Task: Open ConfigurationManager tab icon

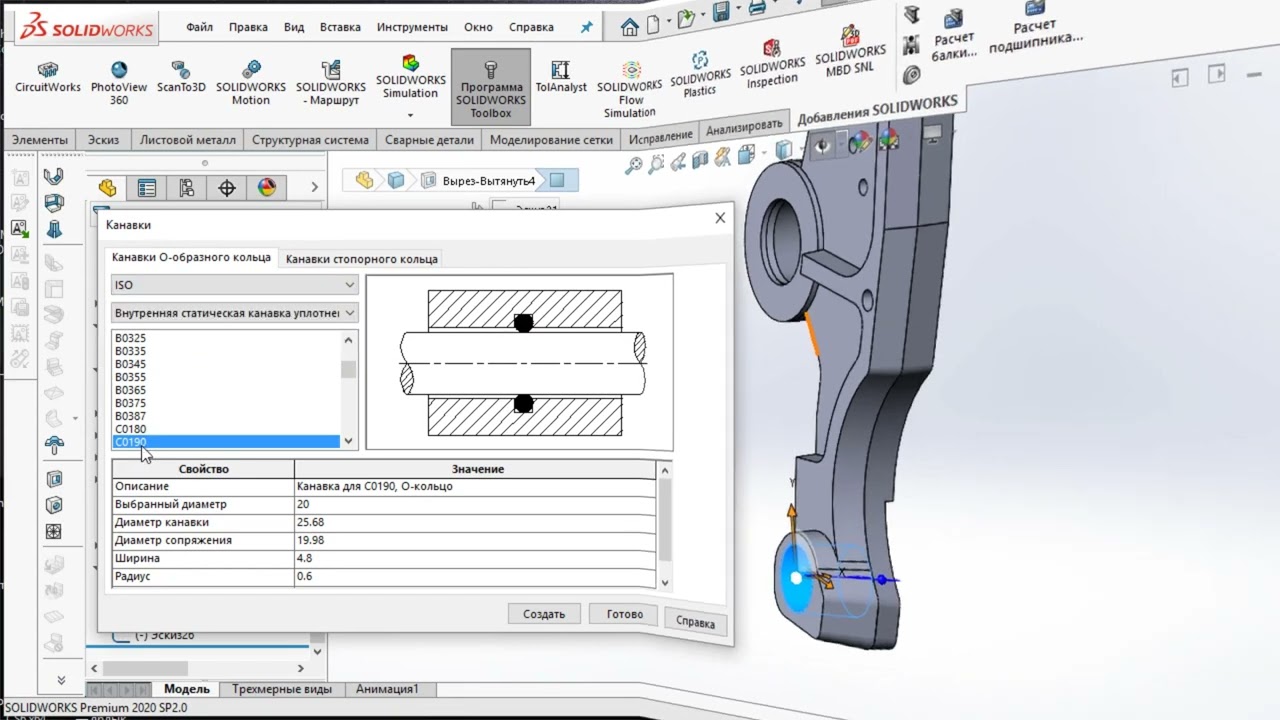Action: click(187, 187)
